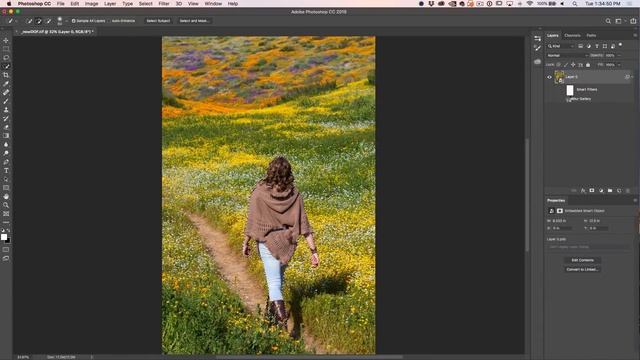Collapse smart filters arrow on Layer 0
The width and height of the screenshot is (640, 360).
(632, 77)
